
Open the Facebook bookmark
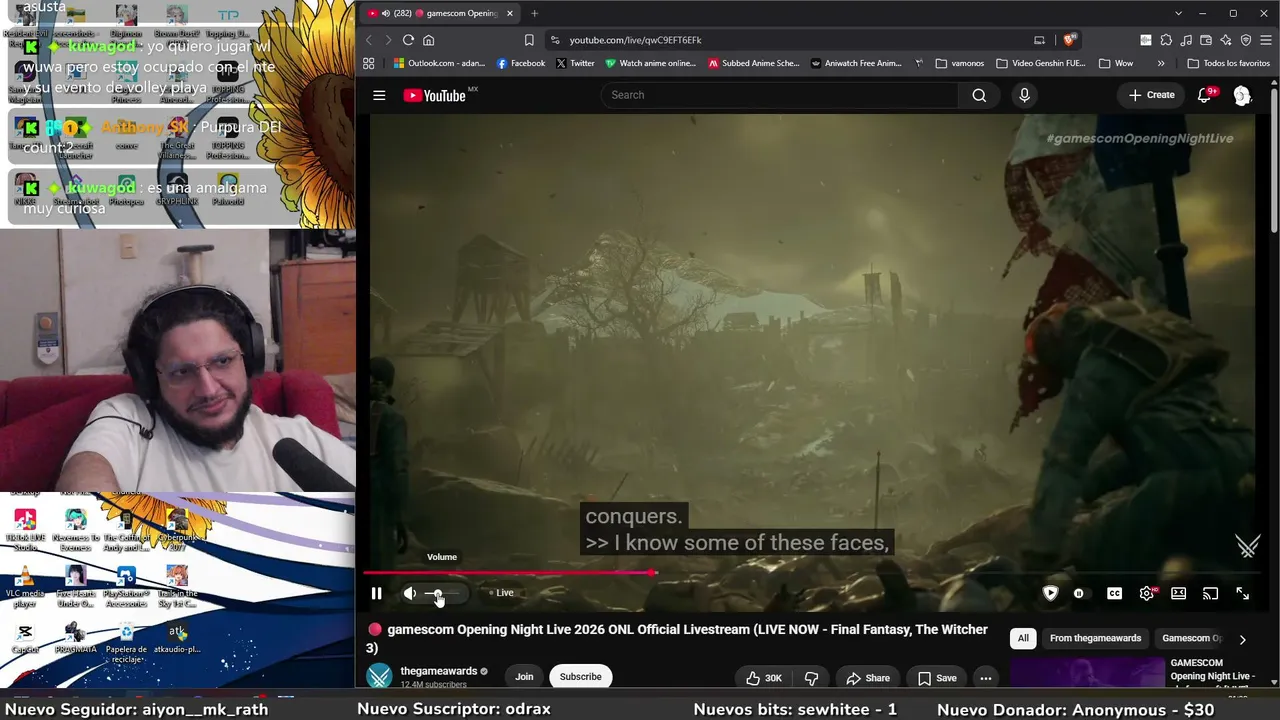pyautogui.click(x=521, y=63)
